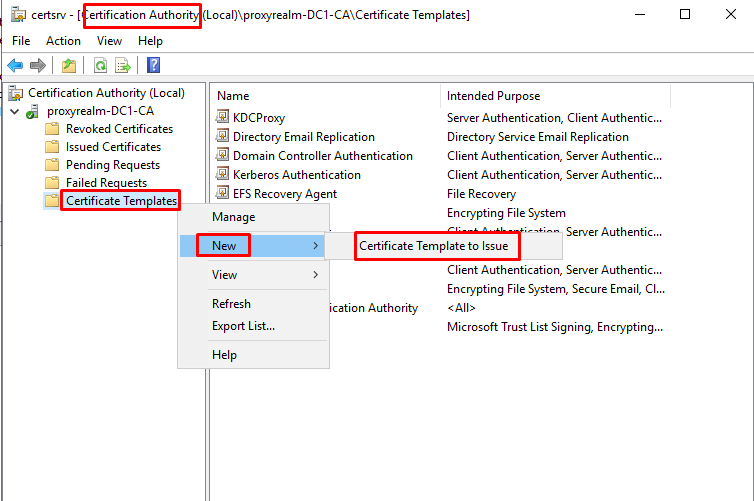Collapse the proxyrealm-DC1-CA tree node
Viewport: 754px width, 501px height.
tap(15, 112)
